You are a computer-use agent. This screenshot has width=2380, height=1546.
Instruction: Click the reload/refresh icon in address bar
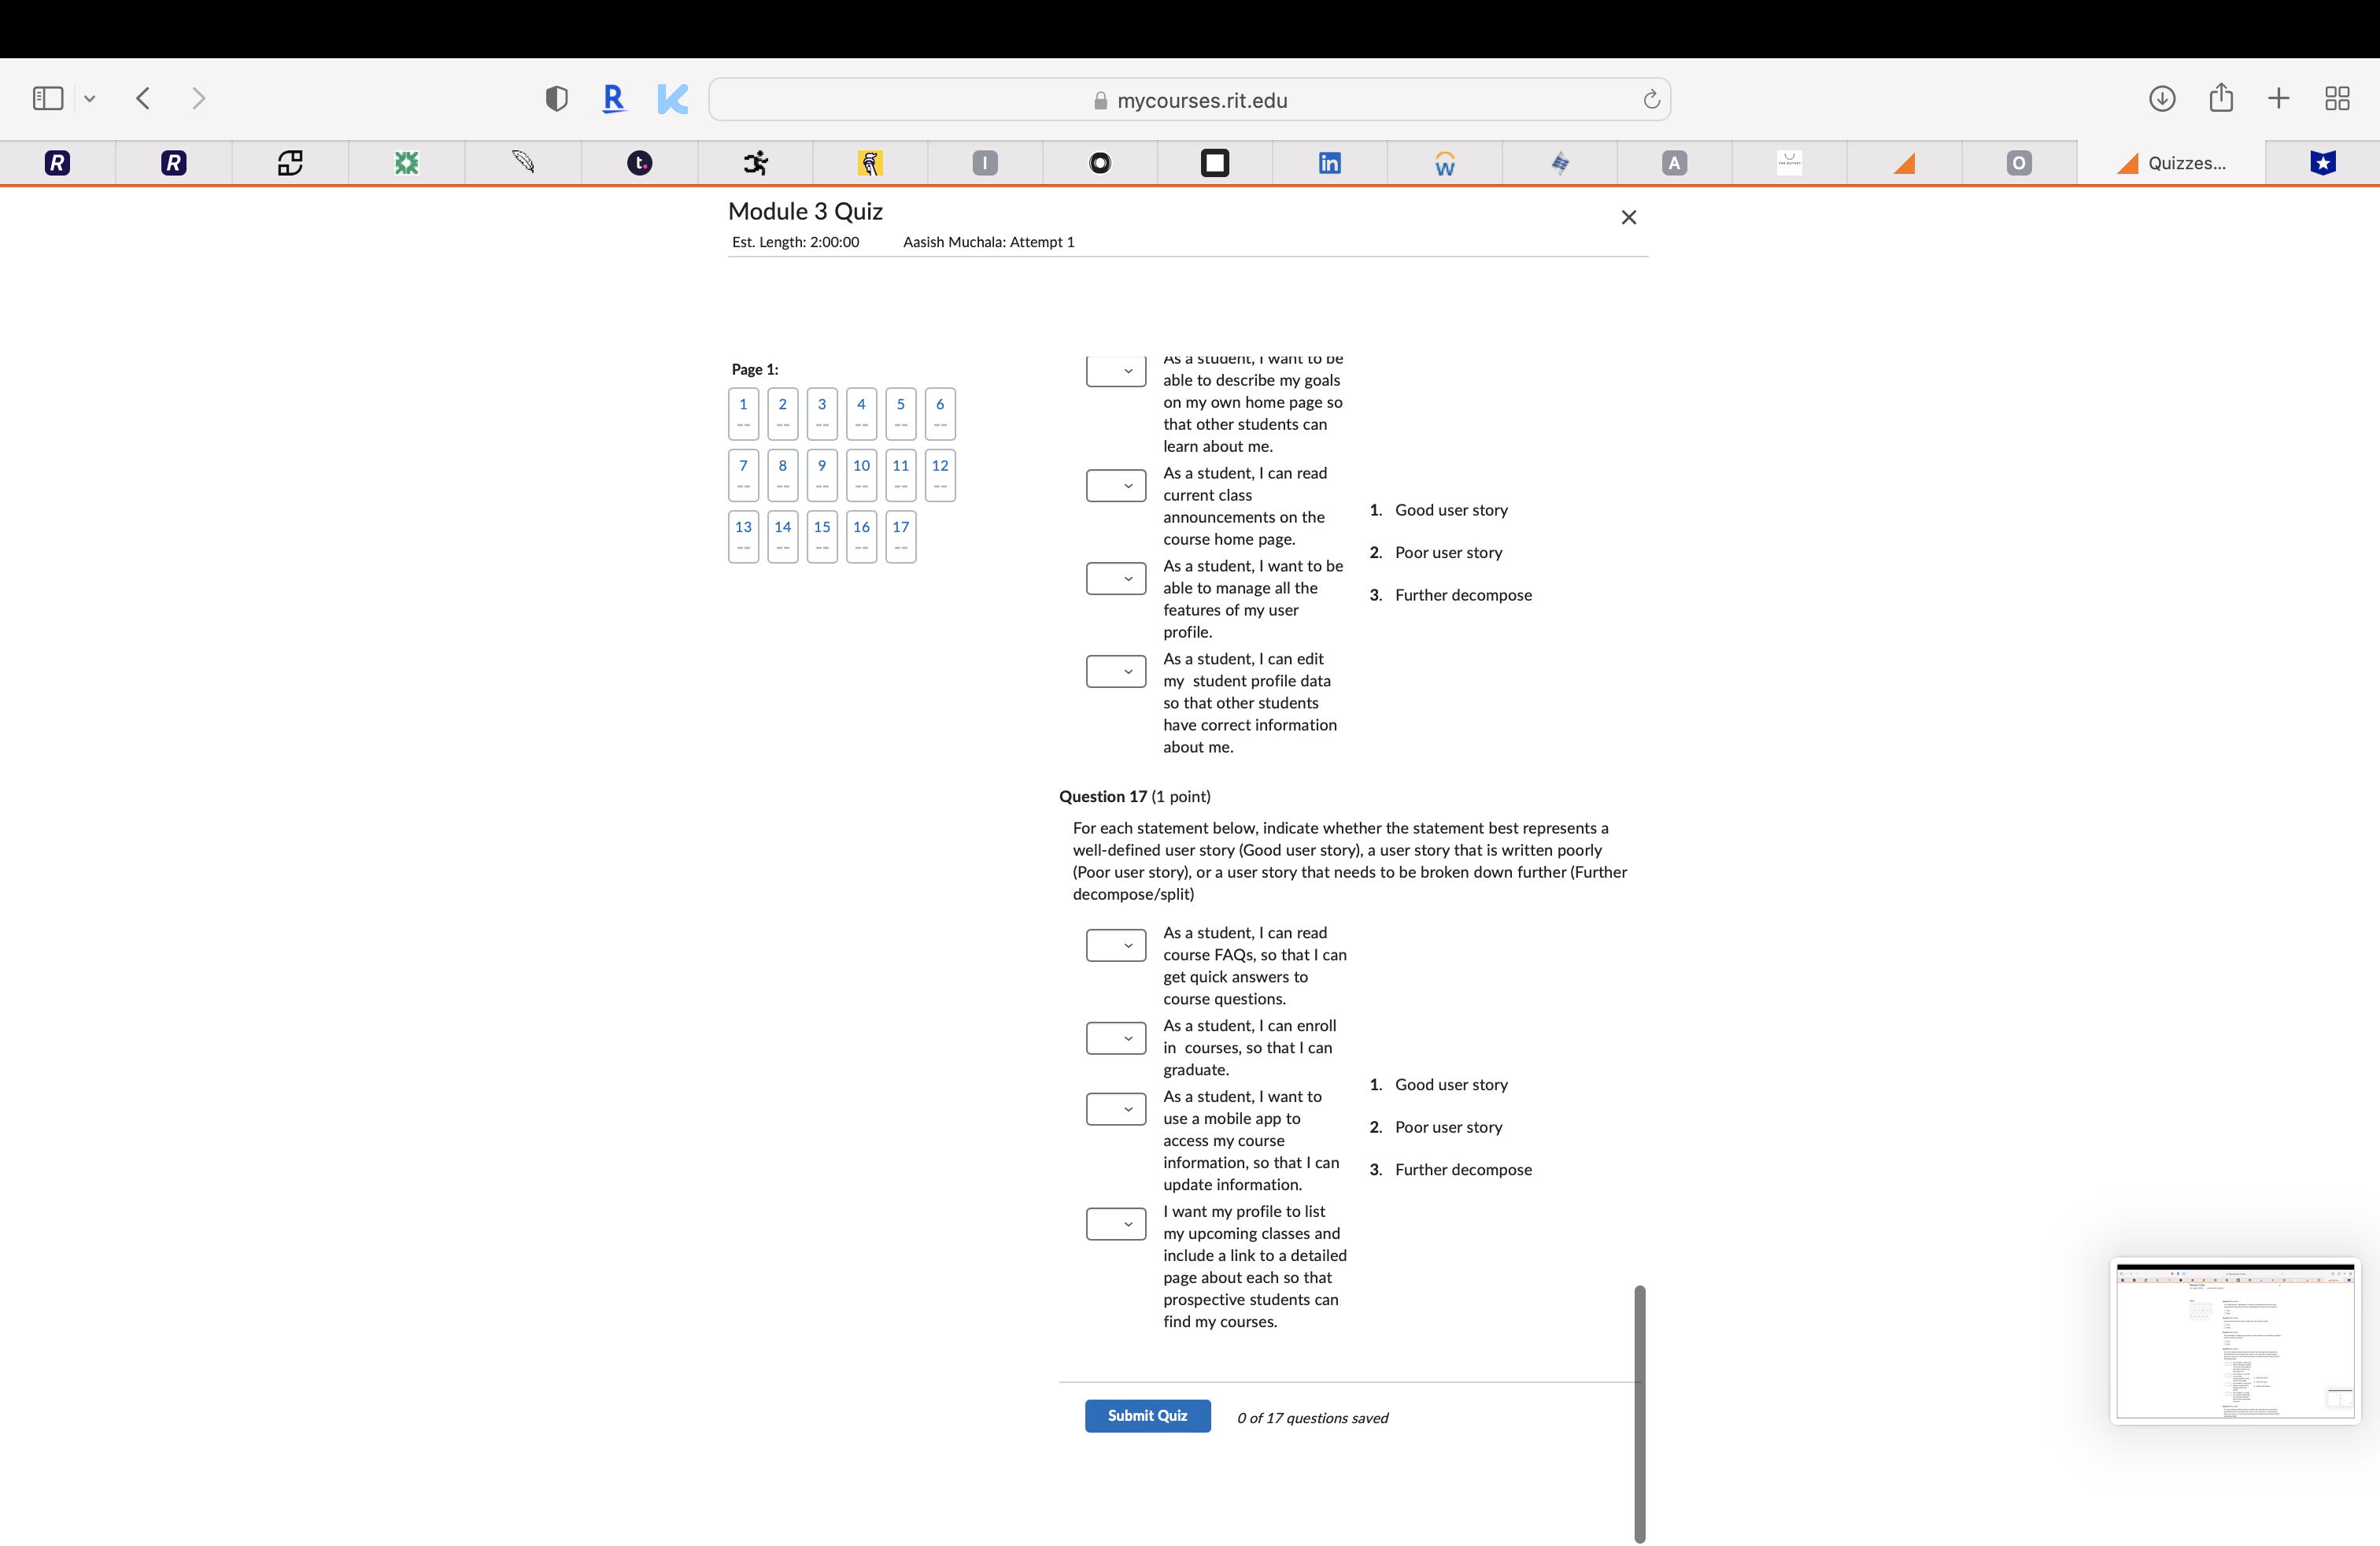pos(1651,99)
